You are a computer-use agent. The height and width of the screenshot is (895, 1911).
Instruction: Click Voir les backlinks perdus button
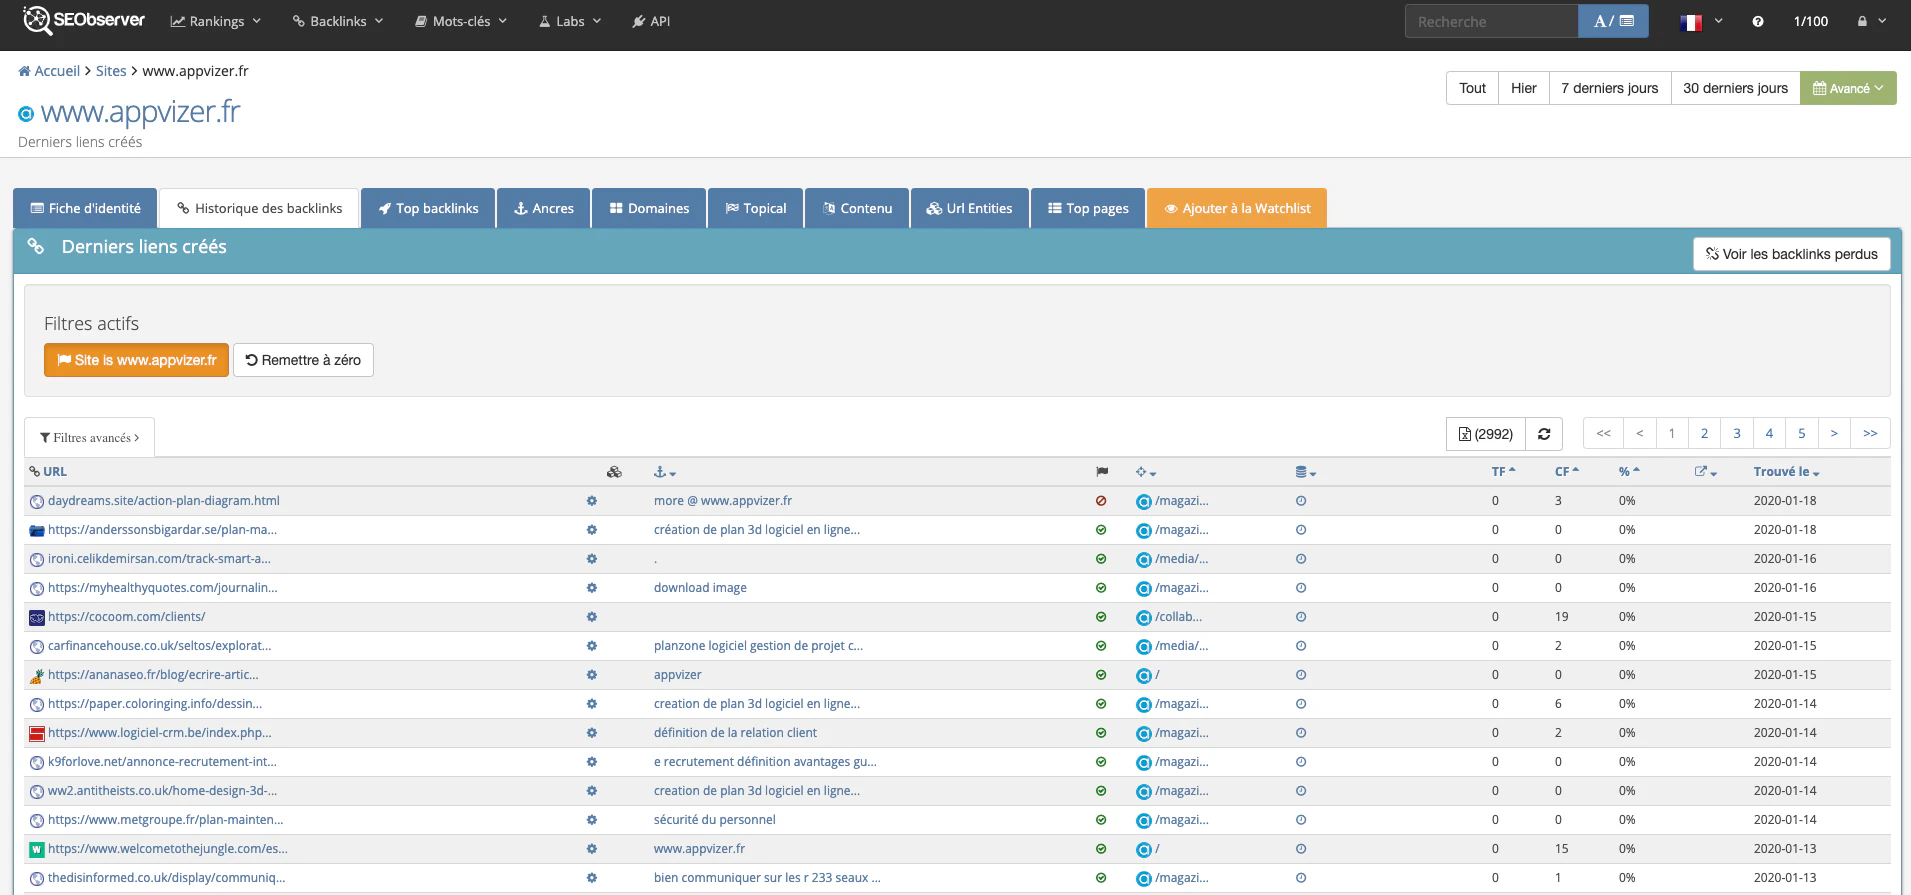tap(1791, 254)
